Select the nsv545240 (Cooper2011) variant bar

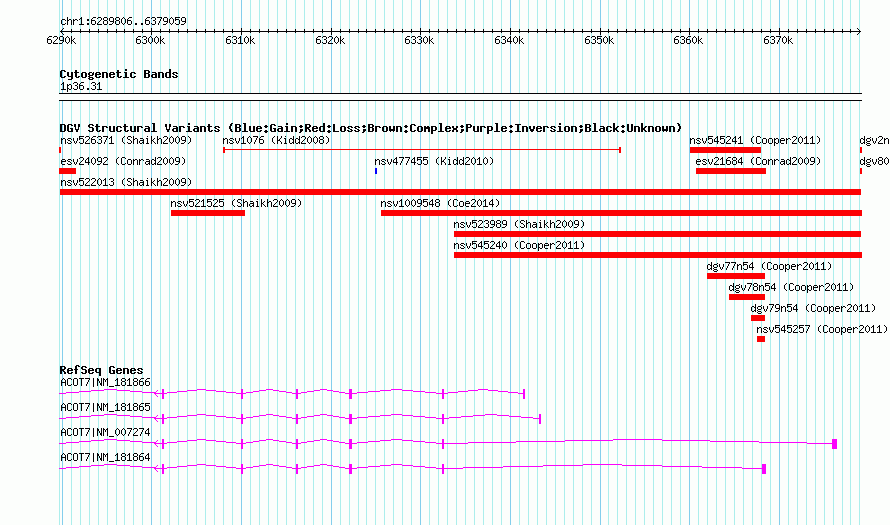tap(657, 255)
